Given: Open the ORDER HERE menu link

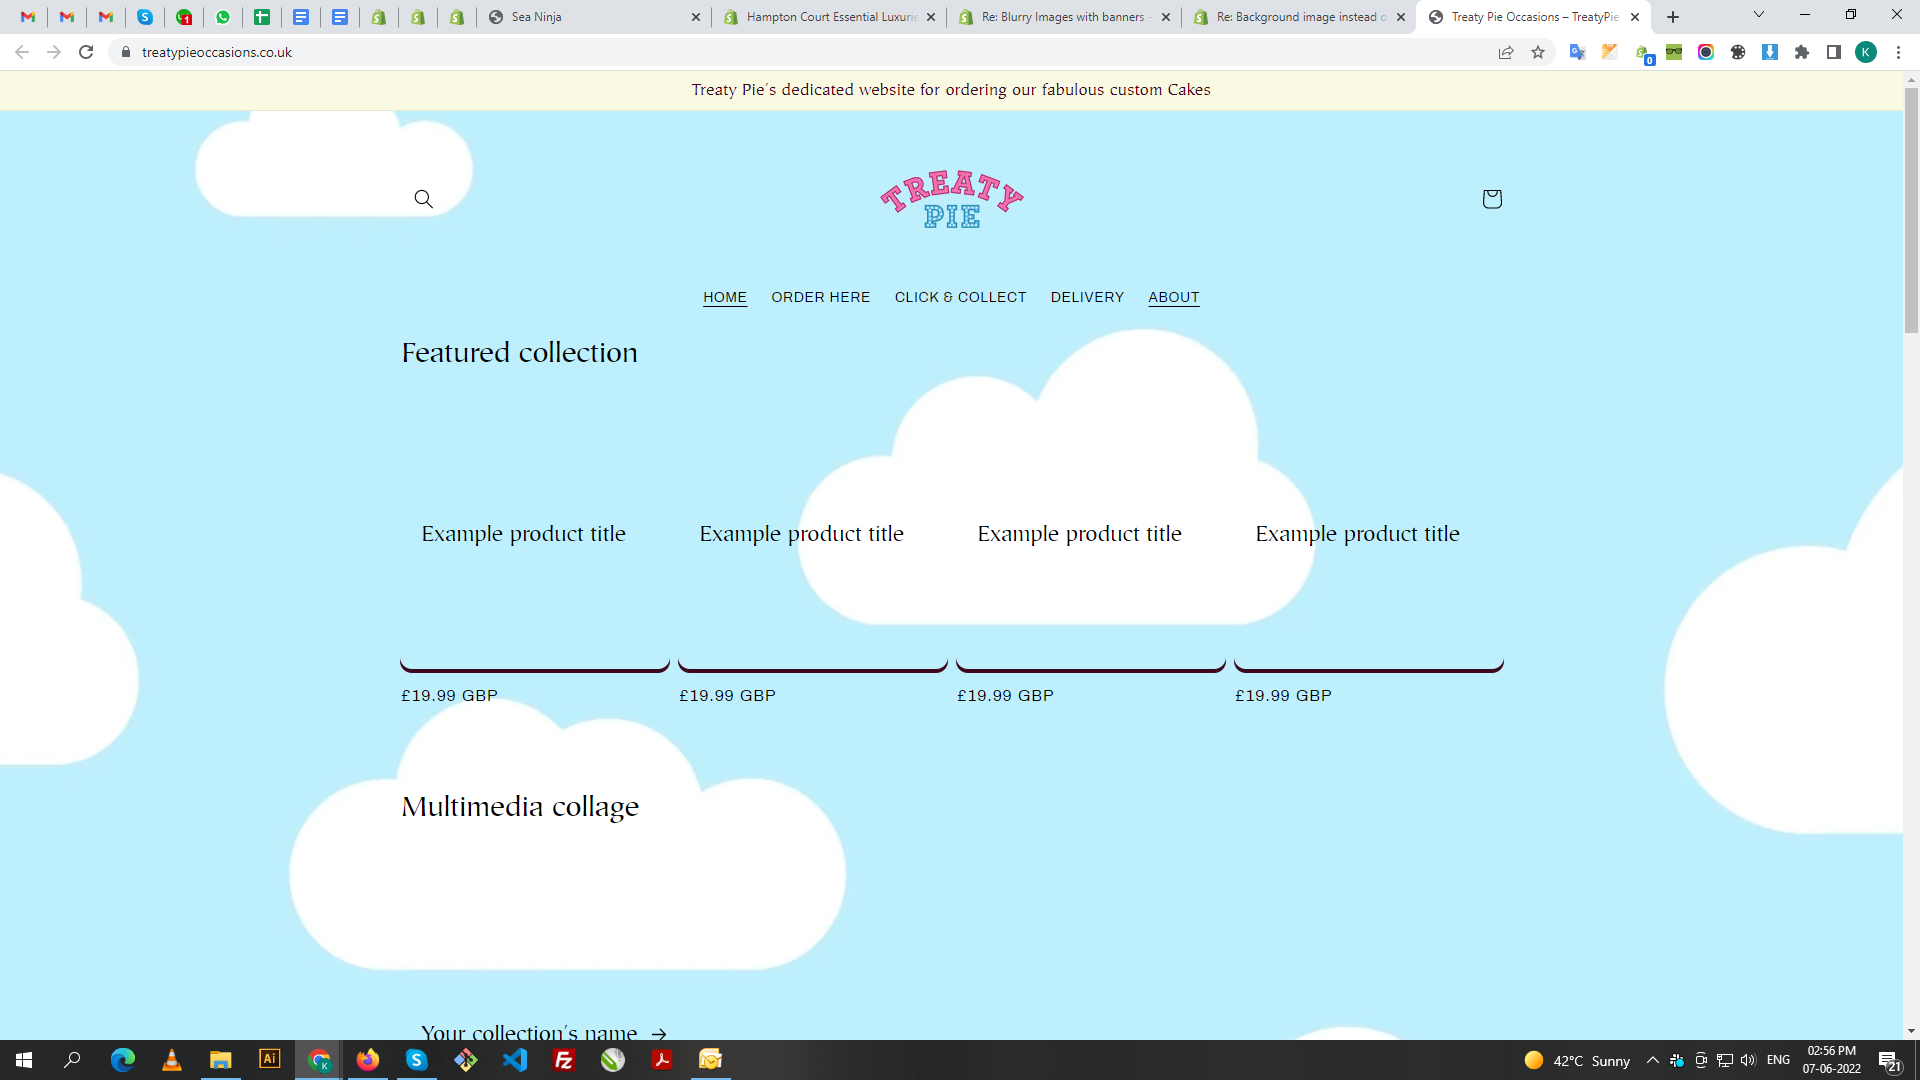Looking at the screenshot, I should pos(820,297).
